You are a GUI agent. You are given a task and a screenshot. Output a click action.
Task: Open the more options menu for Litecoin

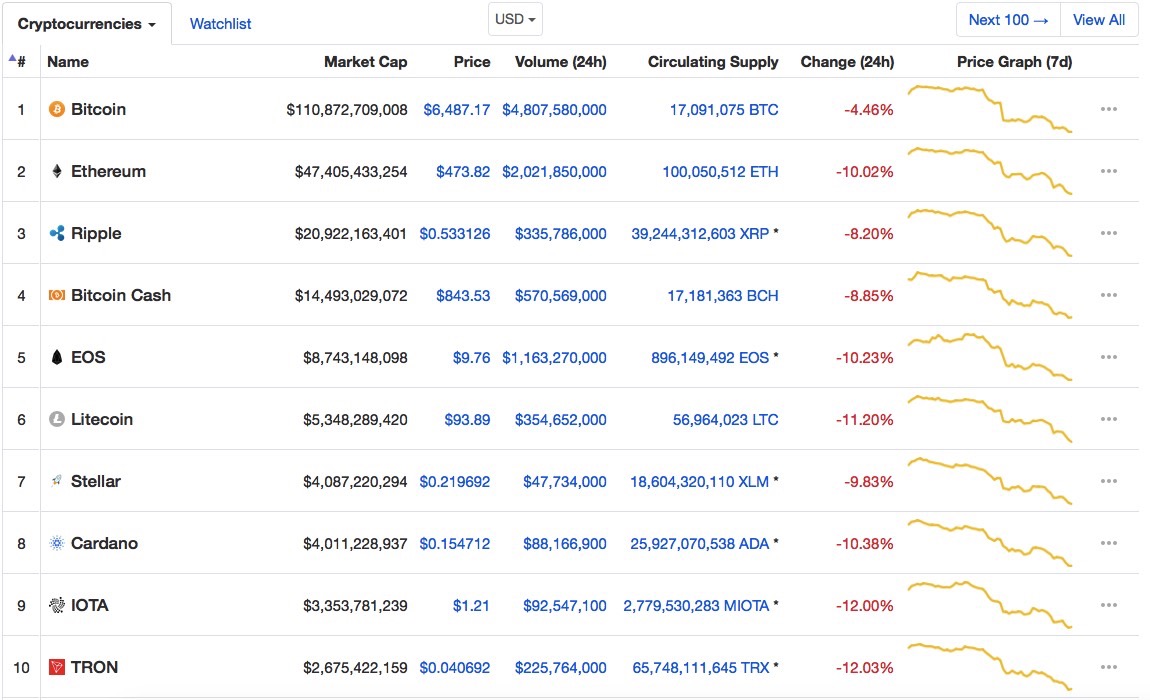pos(1108,419)
